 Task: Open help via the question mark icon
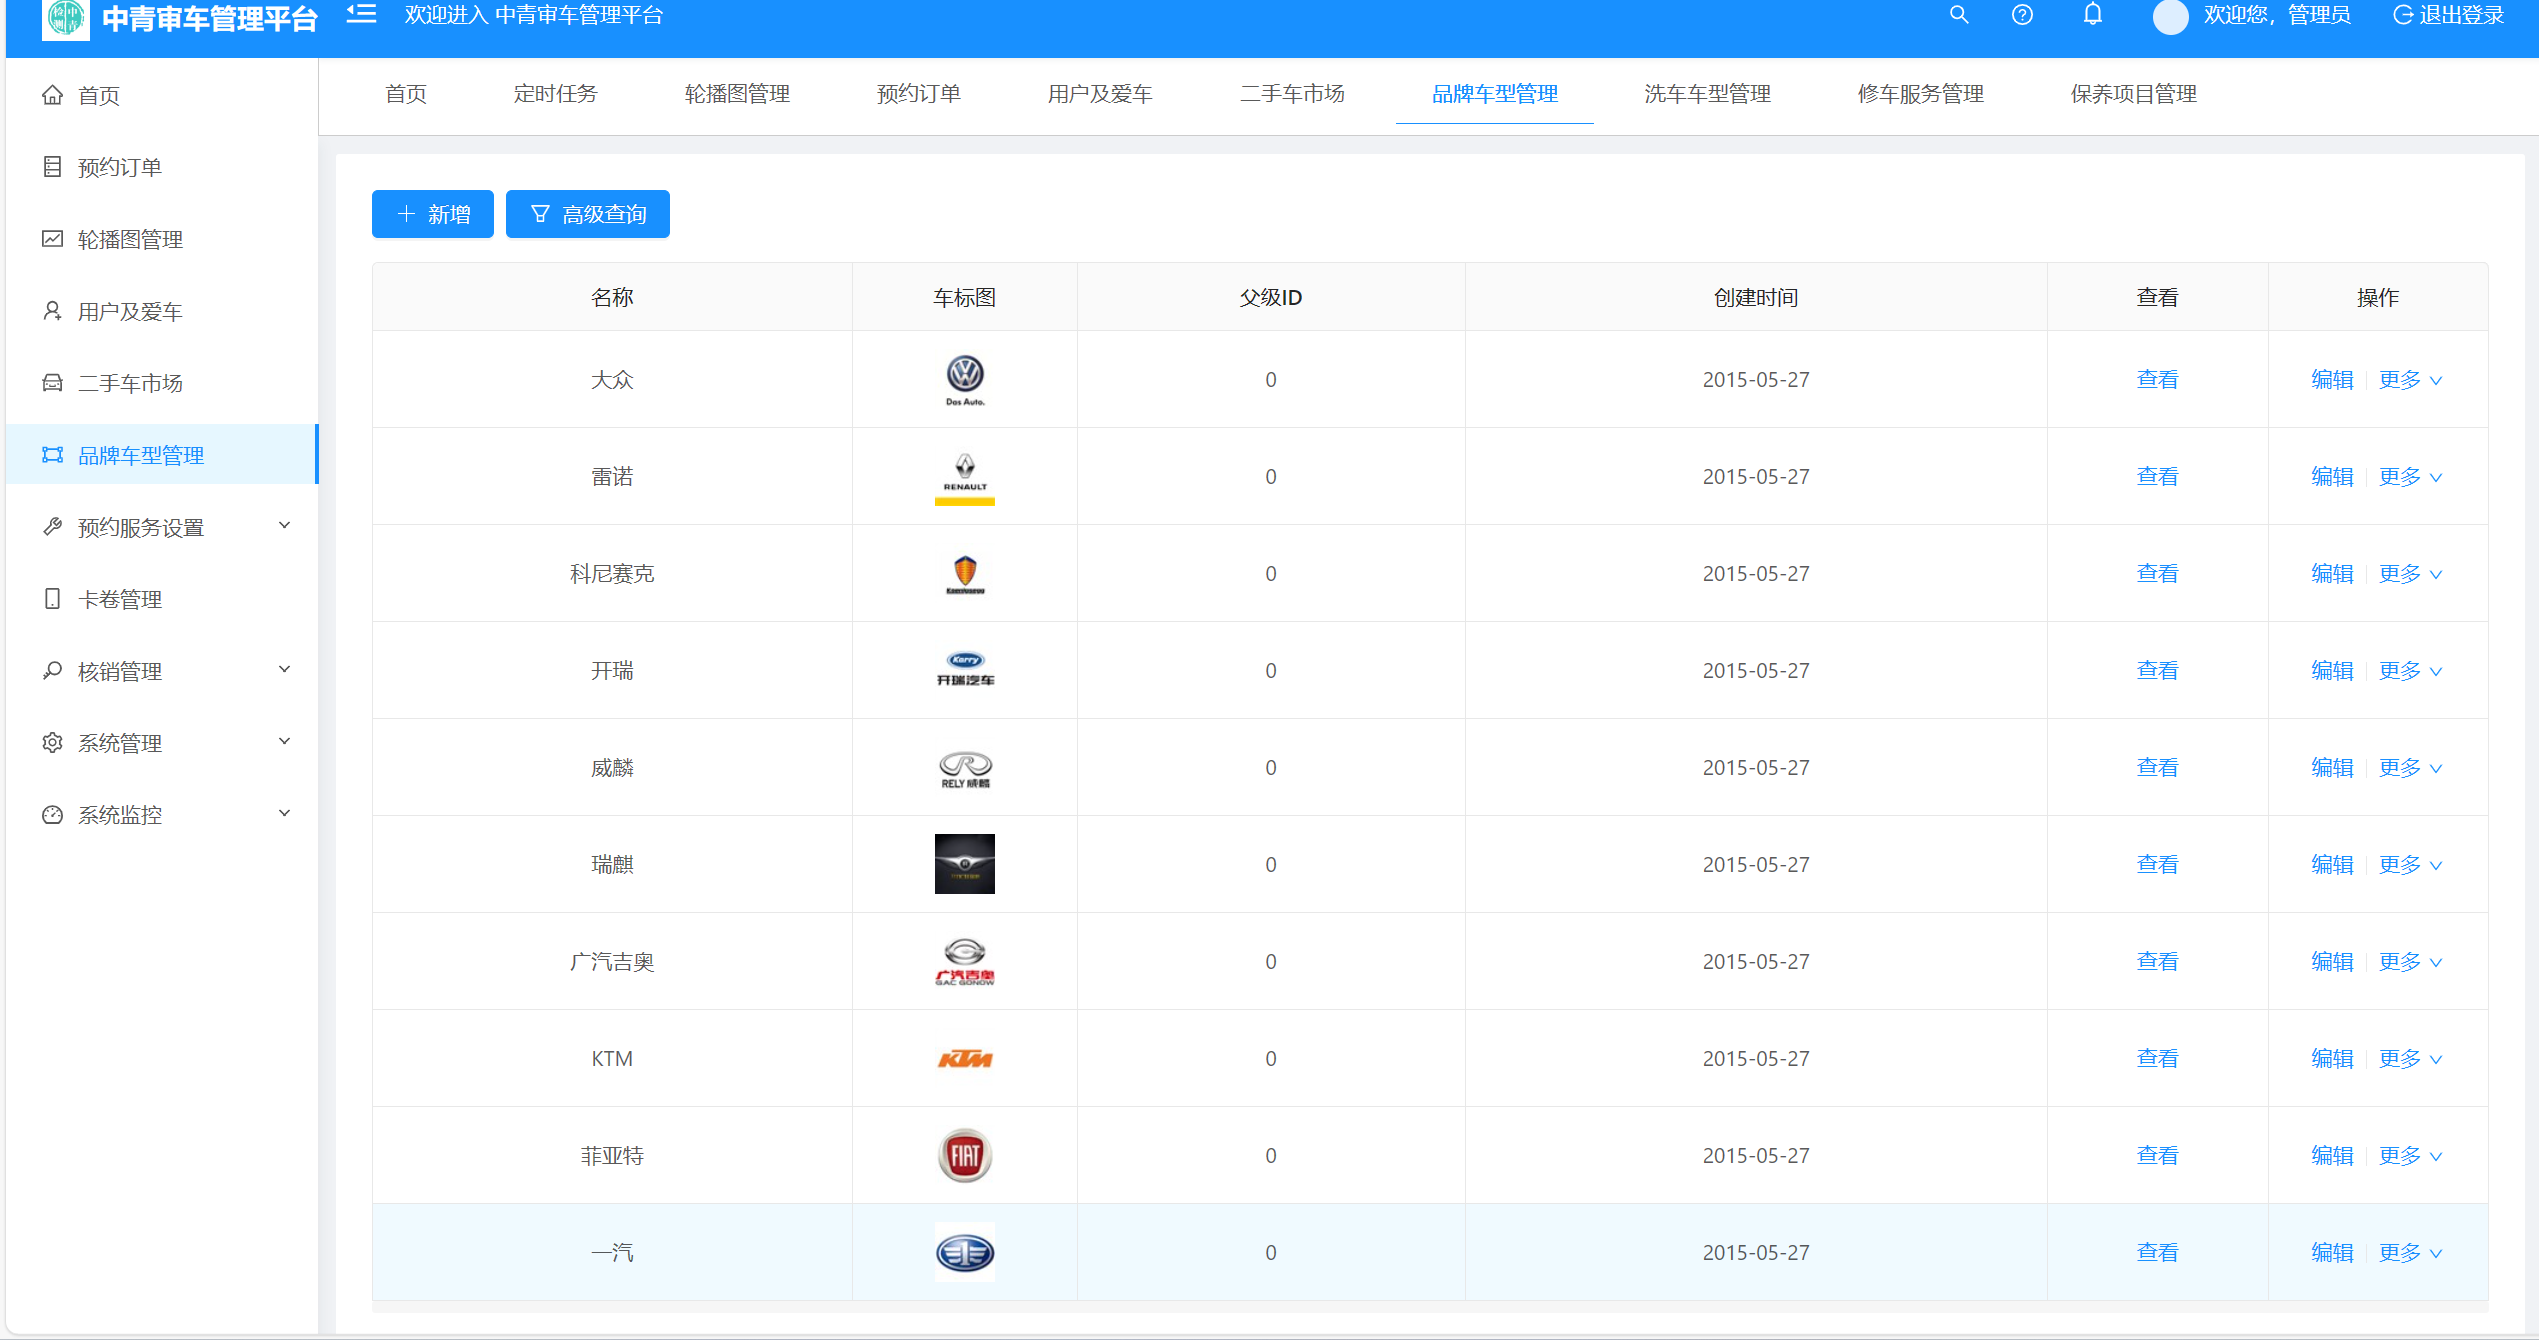pos(2022,15)
